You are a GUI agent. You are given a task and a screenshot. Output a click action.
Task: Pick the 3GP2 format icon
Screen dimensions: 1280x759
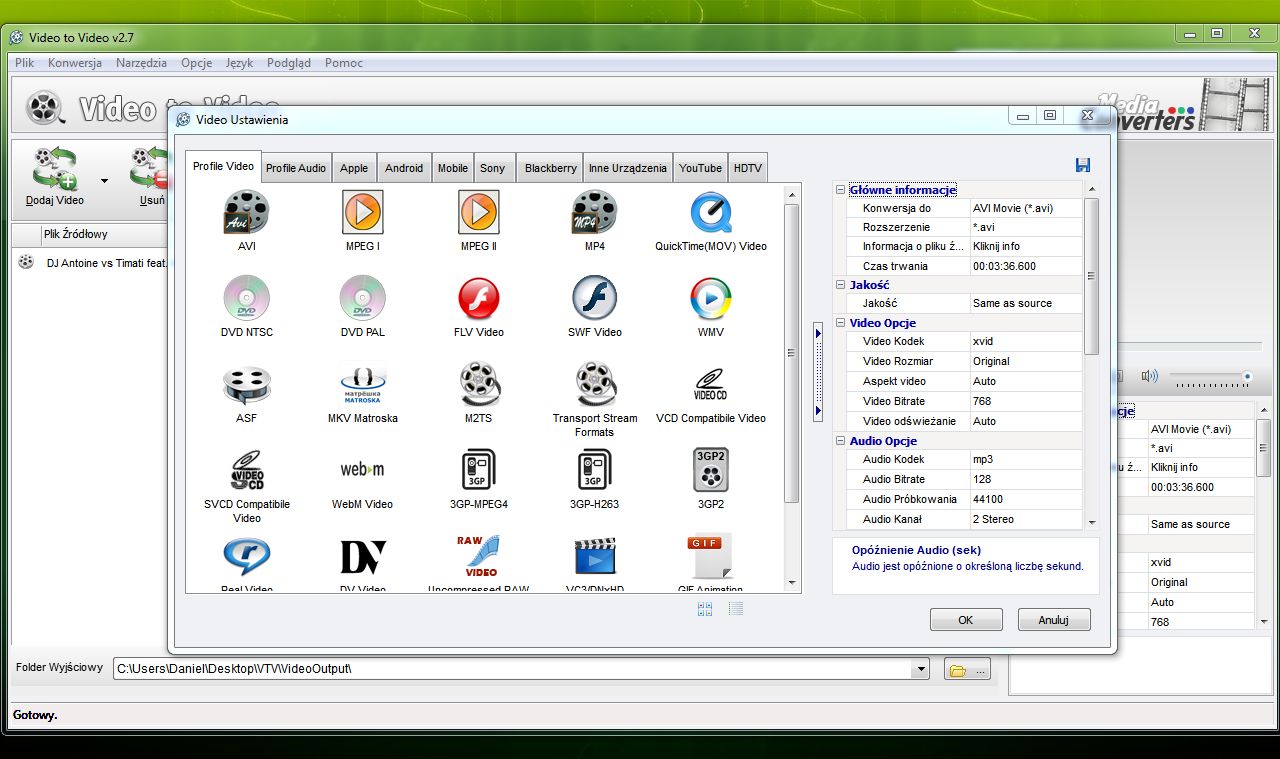[x=711, y=470]
